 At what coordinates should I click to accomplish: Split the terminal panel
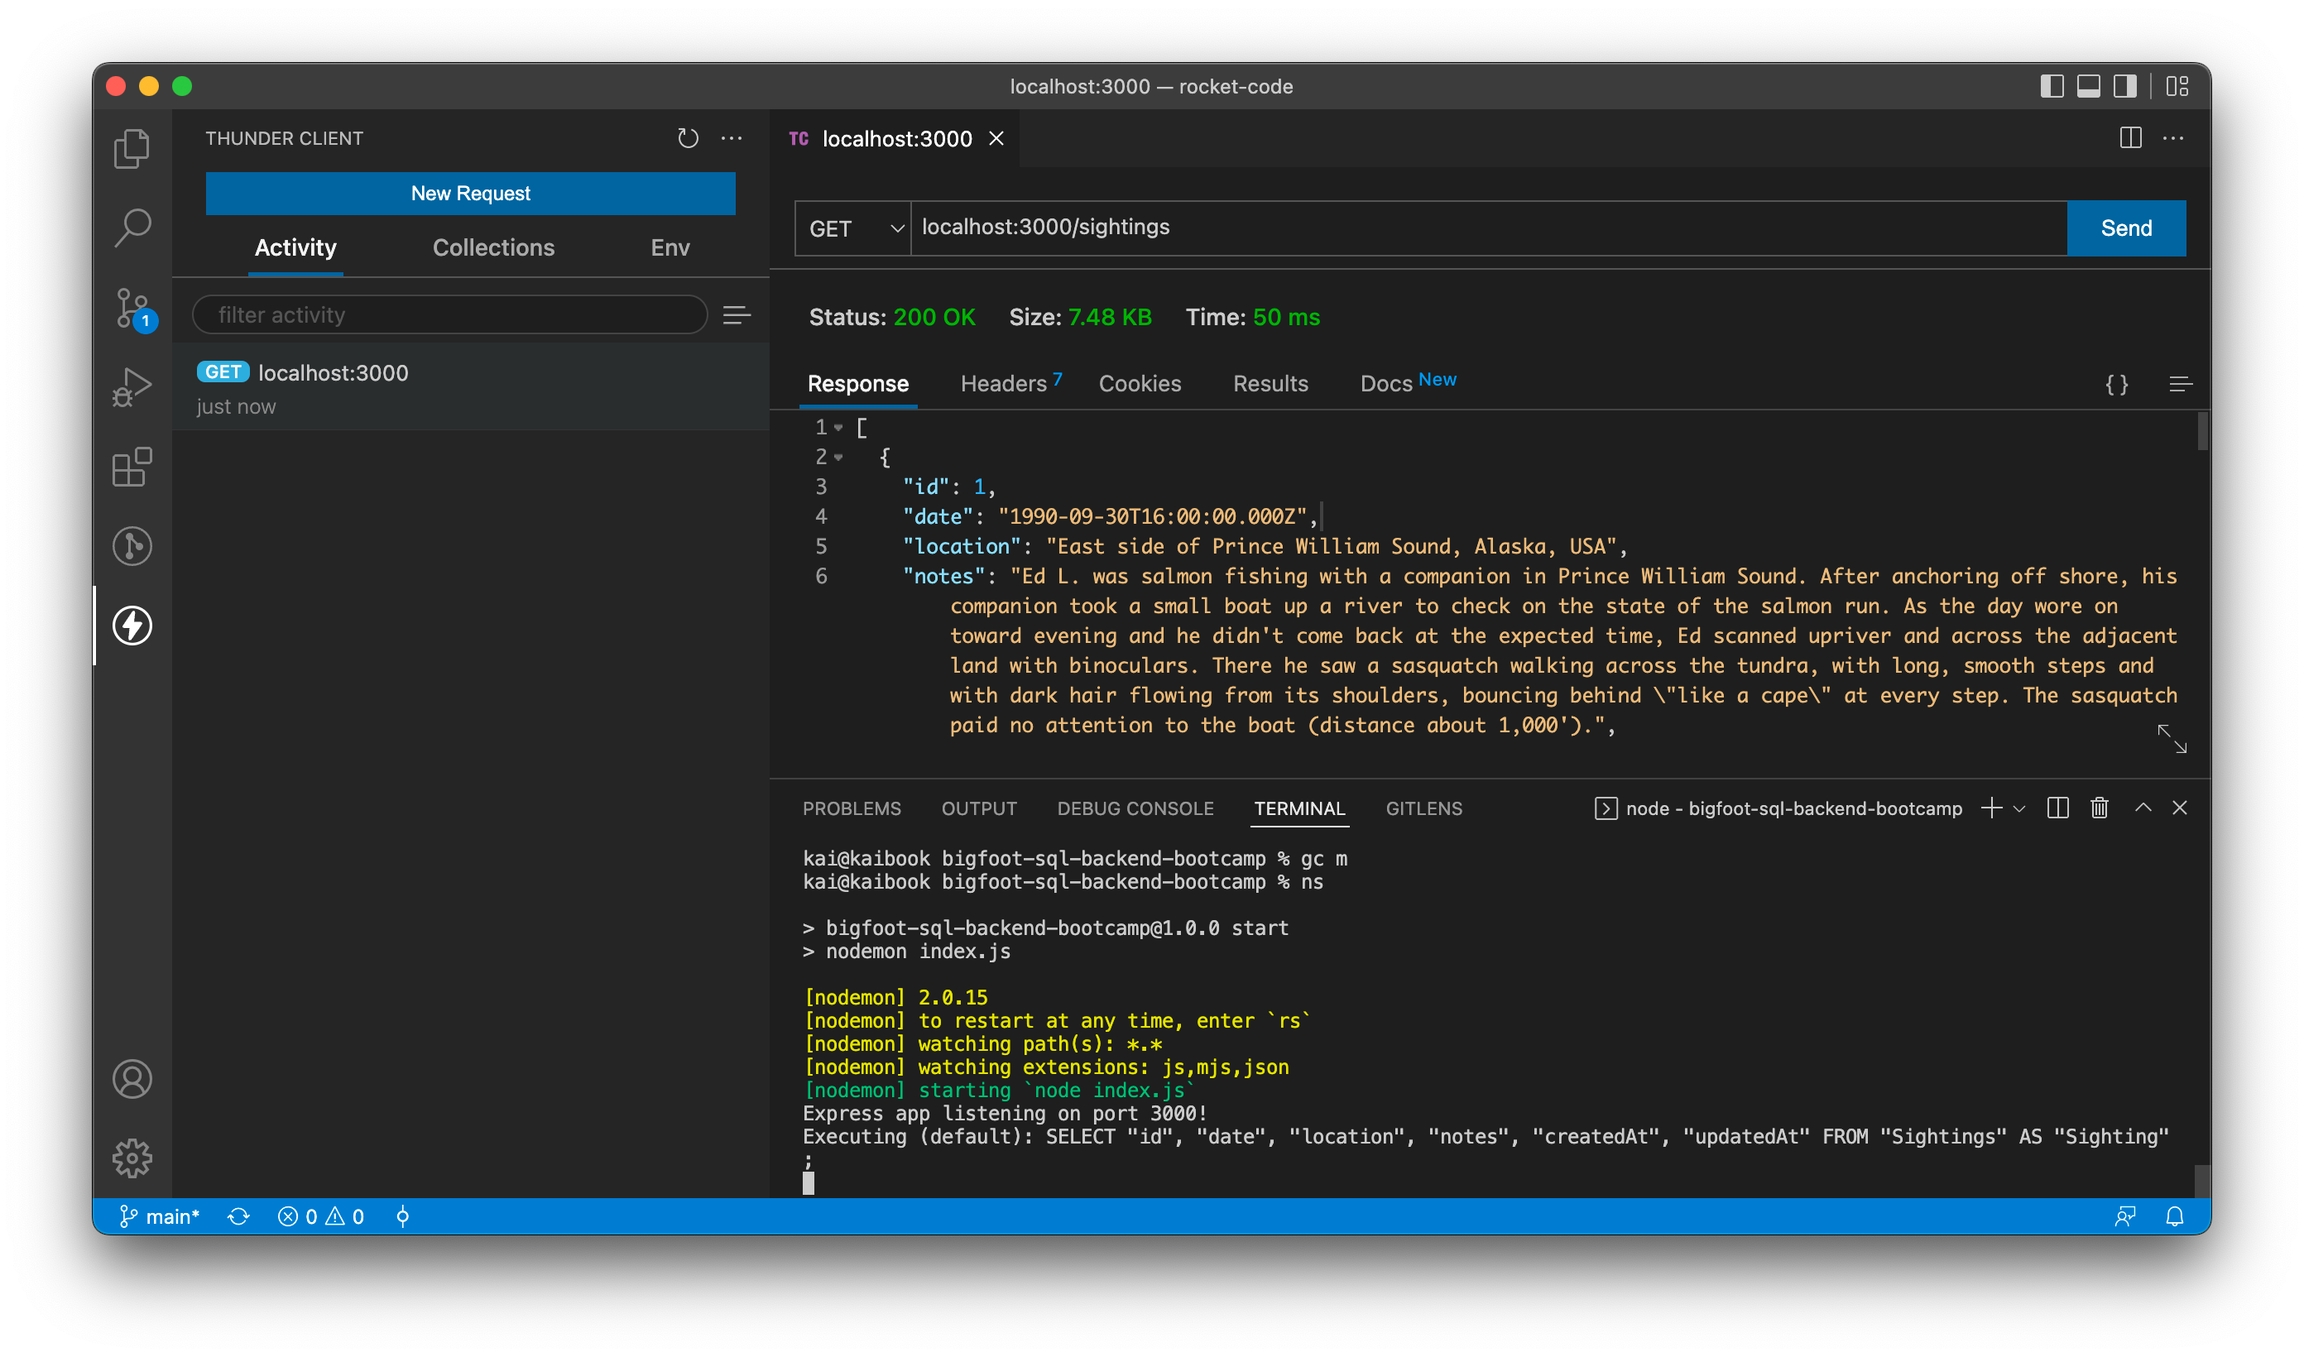pos(2058,808)
